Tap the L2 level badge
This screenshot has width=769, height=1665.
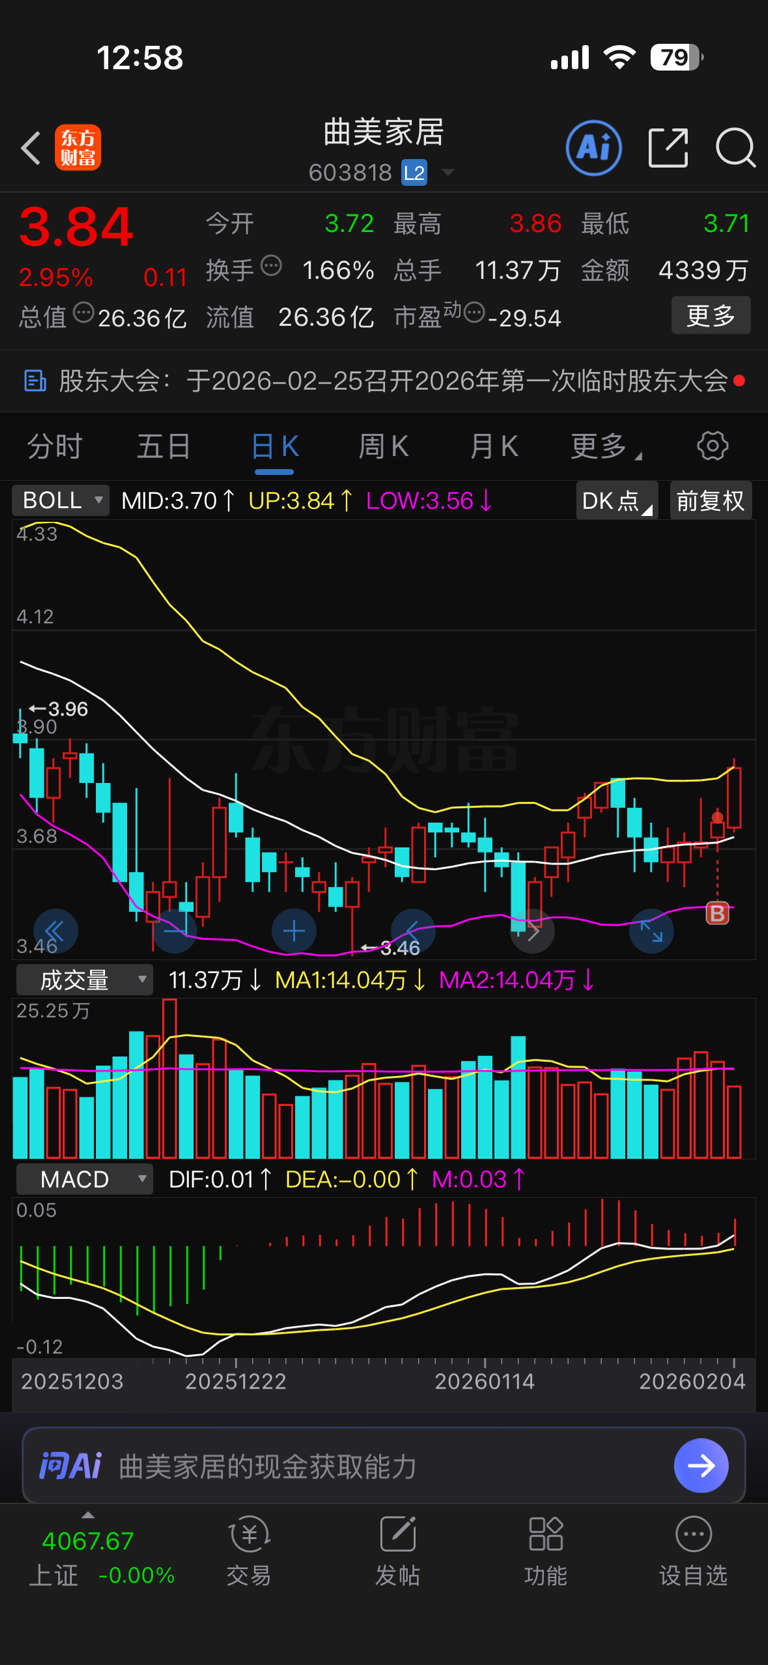(x=414, y=173)
